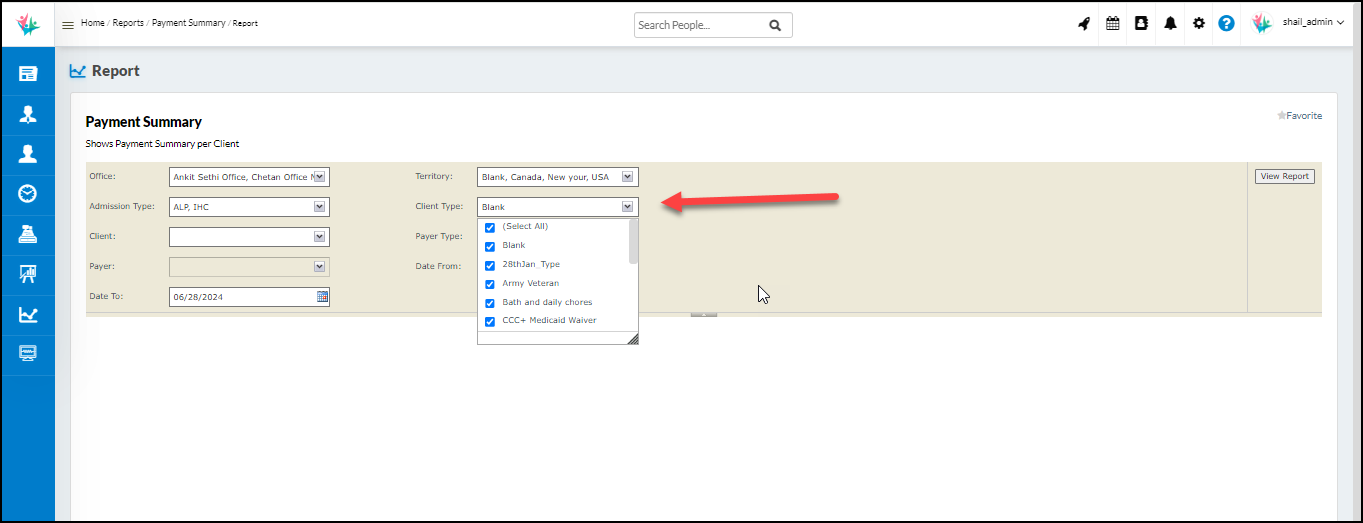
Task: Go to Reports in breadcrumb
Action: pyautogui.click(x=128, y=23)
